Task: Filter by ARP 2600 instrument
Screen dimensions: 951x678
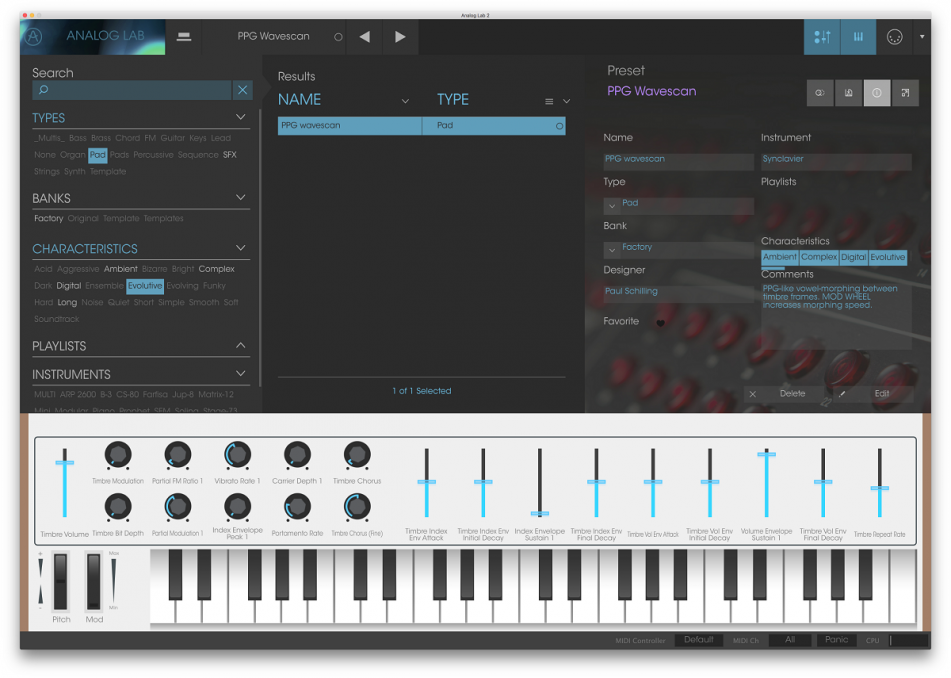Action: click(x=78, y=394)
